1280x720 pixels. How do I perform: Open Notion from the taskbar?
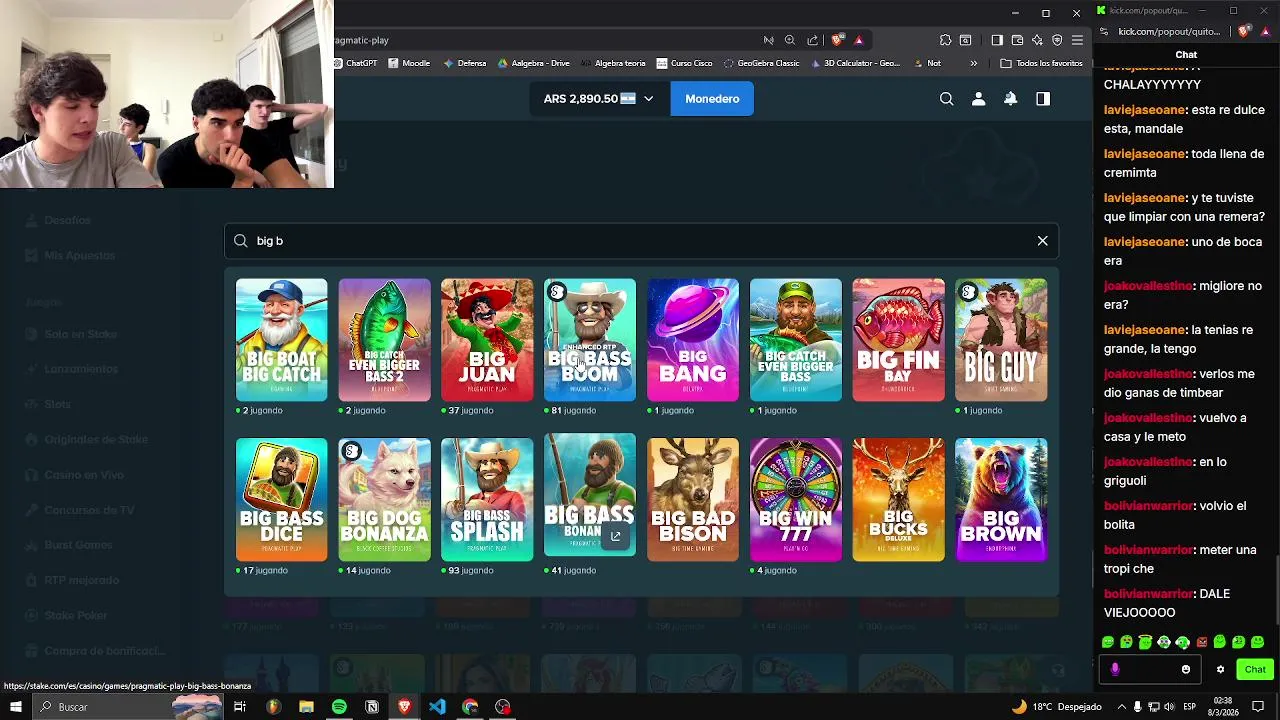tap(372, 707)
